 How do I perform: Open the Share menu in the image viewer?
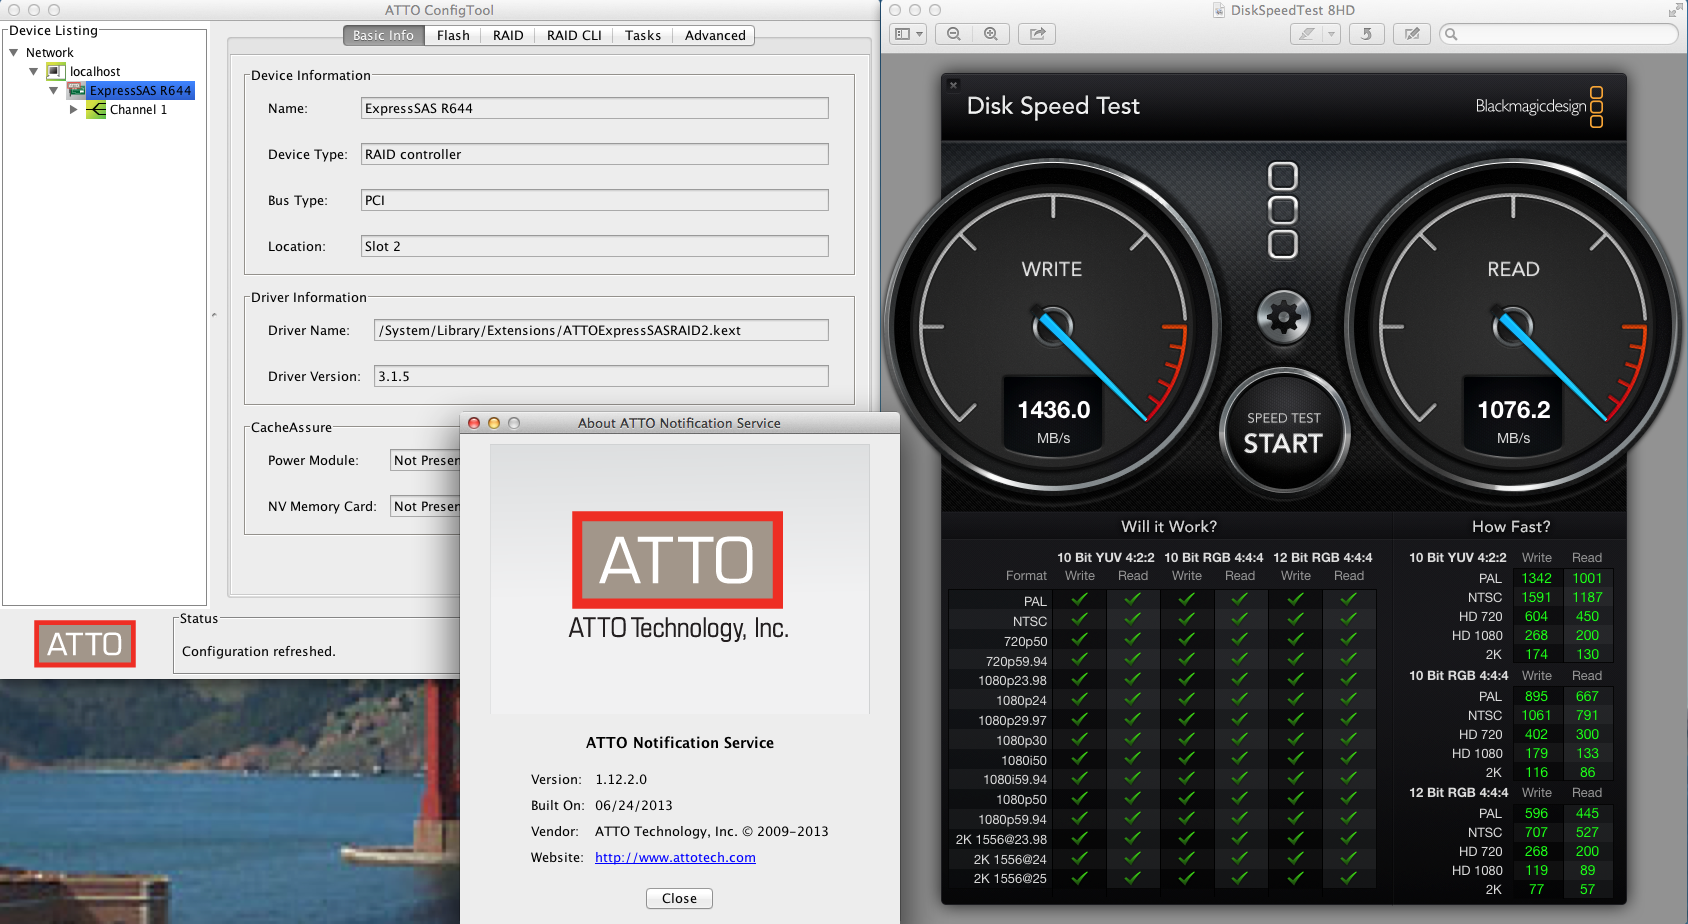[x=1038, y=34]
